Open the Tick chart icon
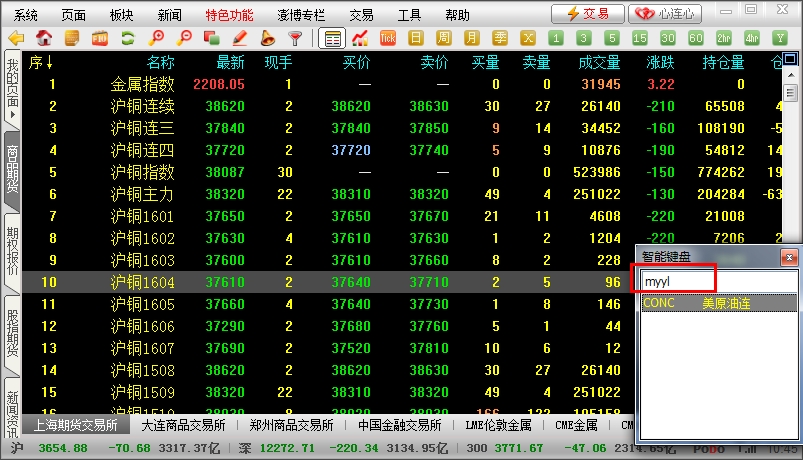The image size is (803, 460). point(389,38)
